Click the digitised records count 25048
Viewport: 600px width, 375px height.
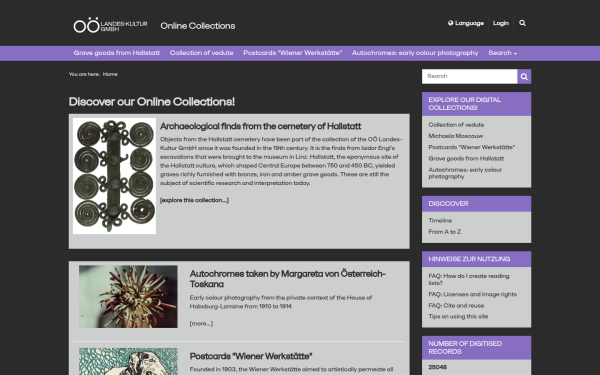click(437, 367)
